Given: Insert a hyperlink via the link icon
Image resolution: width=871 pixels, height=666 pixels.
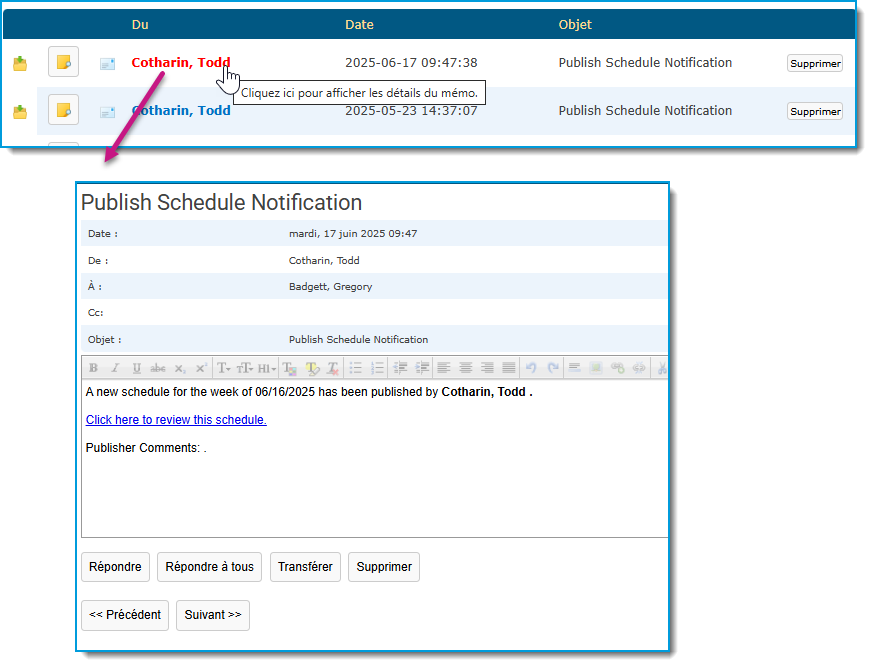Looking at the screenshot, I should pos(618,368).
